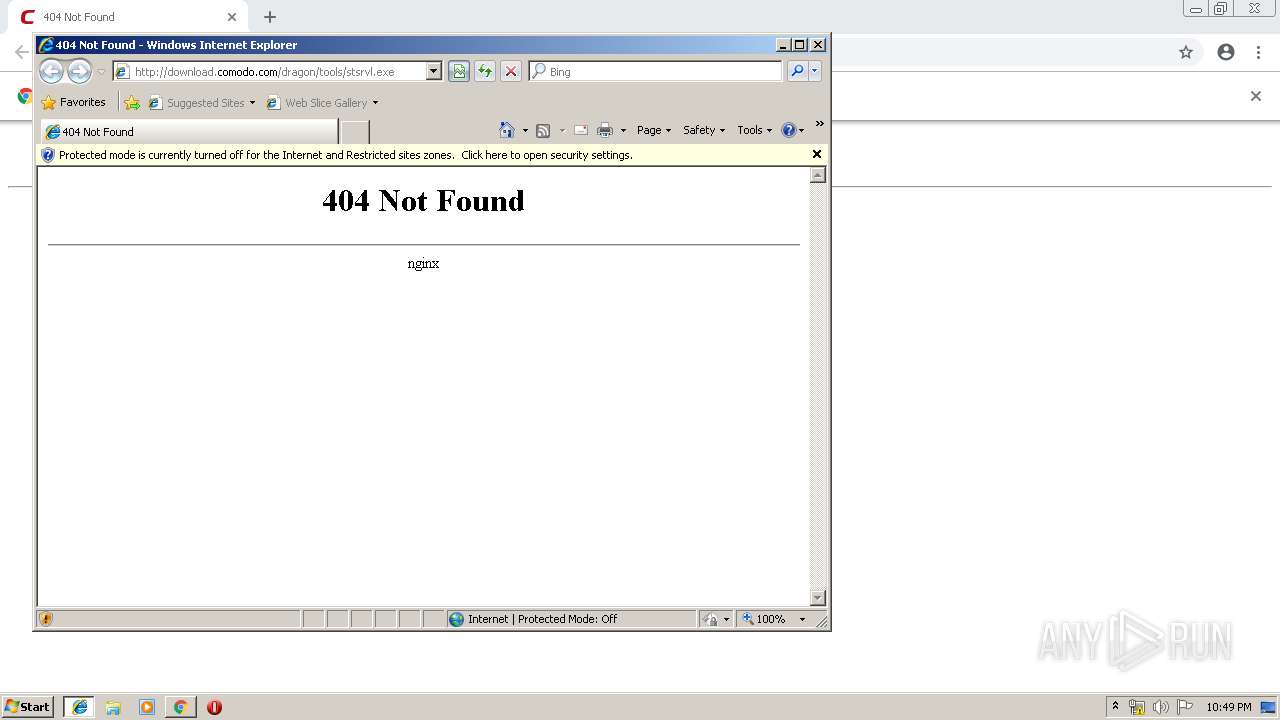Expand the Web Slice Gallery arrow
The width and height of the screenshot is (1280, 720).
click(x=376, y=103)
